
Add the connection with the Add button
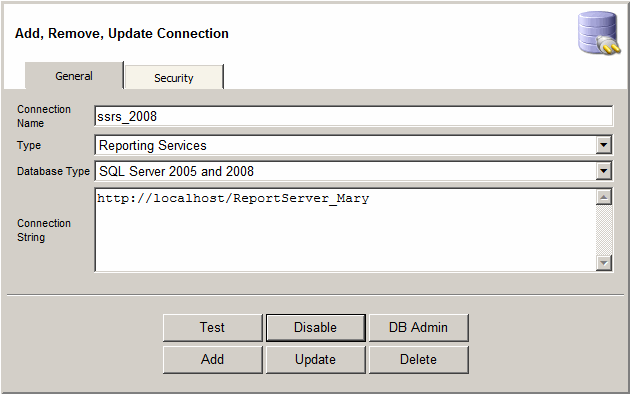coord(213,359)
